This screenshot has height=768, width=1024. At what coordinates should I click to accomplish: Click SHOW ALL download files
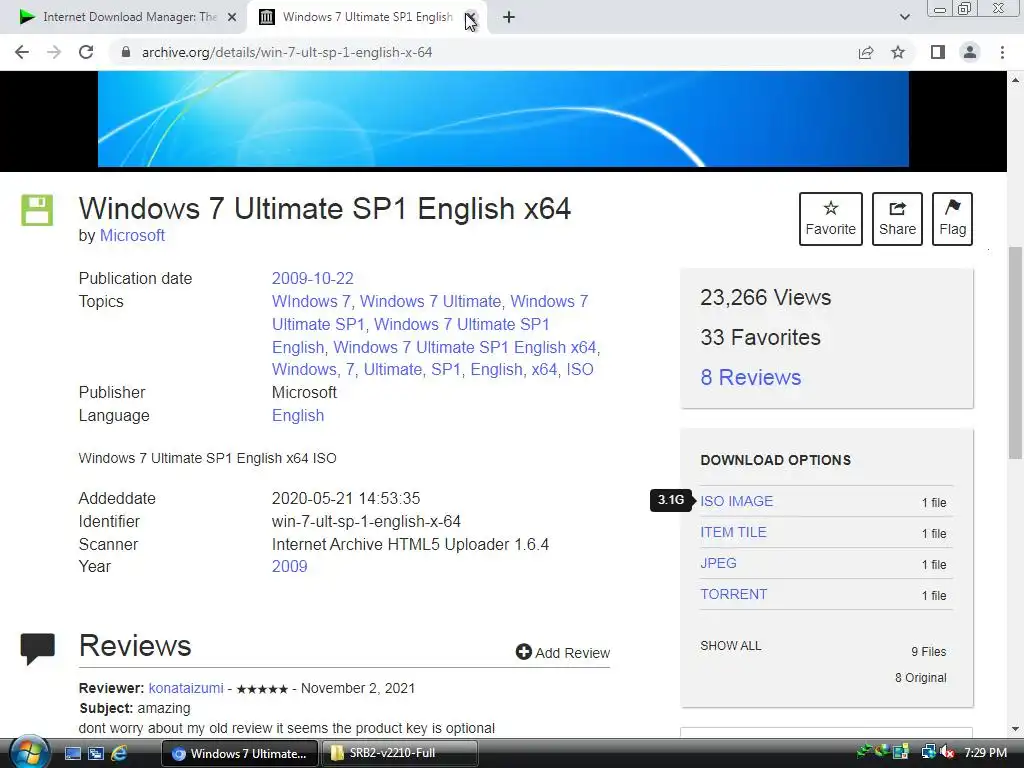click(731, 646)
